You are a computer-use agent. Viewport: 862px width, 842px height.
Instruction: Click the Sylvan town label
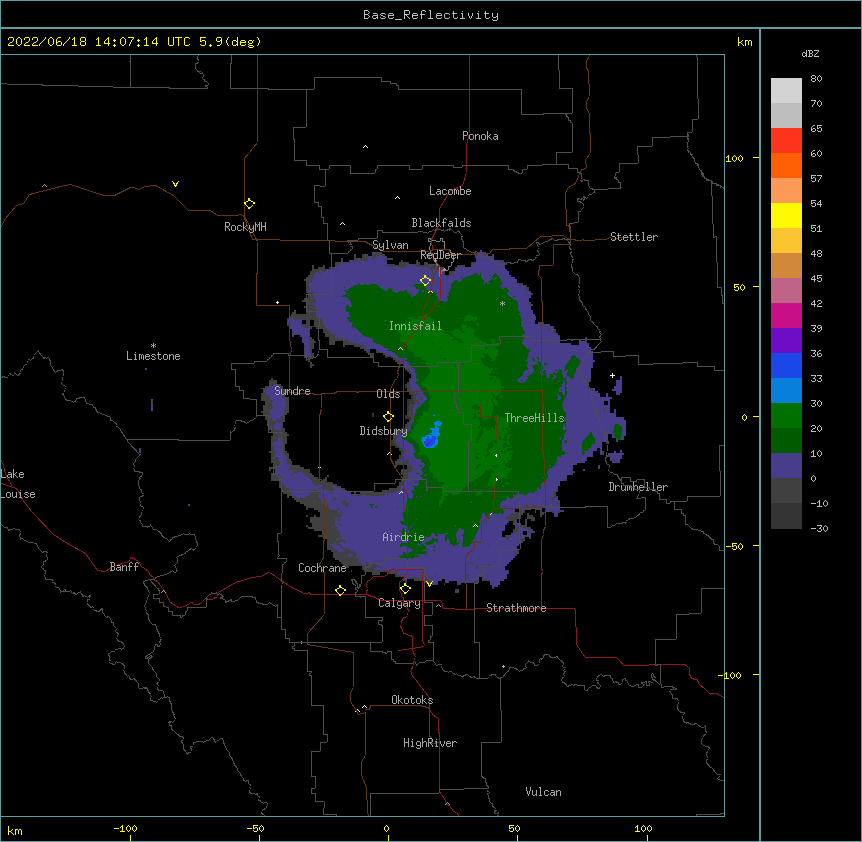390,245
